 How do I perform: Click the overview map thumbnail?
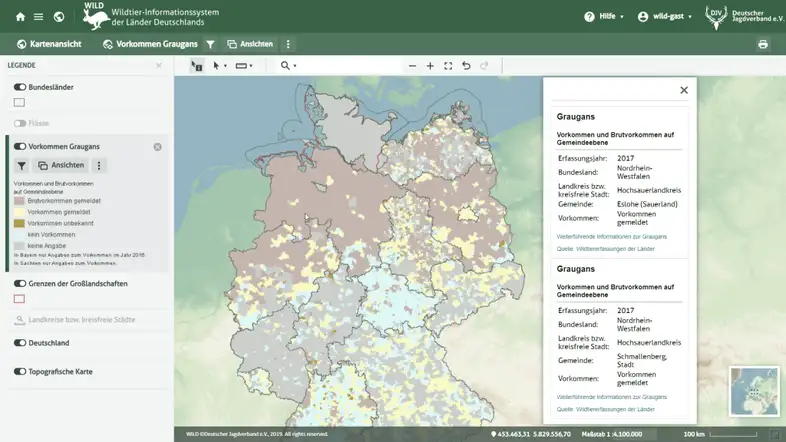pyautogui.click(x=754, y=391)
